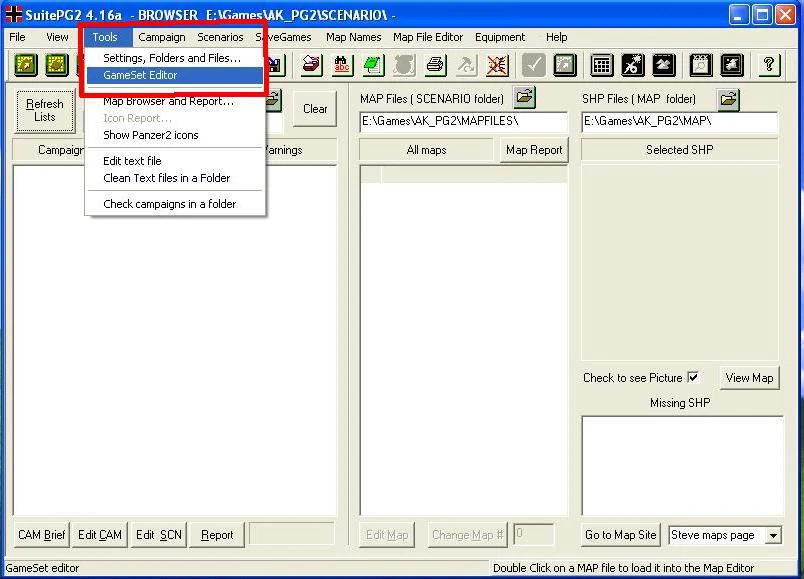Viewport: 804px width, 579px height.
Task: Open the MAP Files folder browse icon
Action: pyautogui.click(x=524, y=97)
